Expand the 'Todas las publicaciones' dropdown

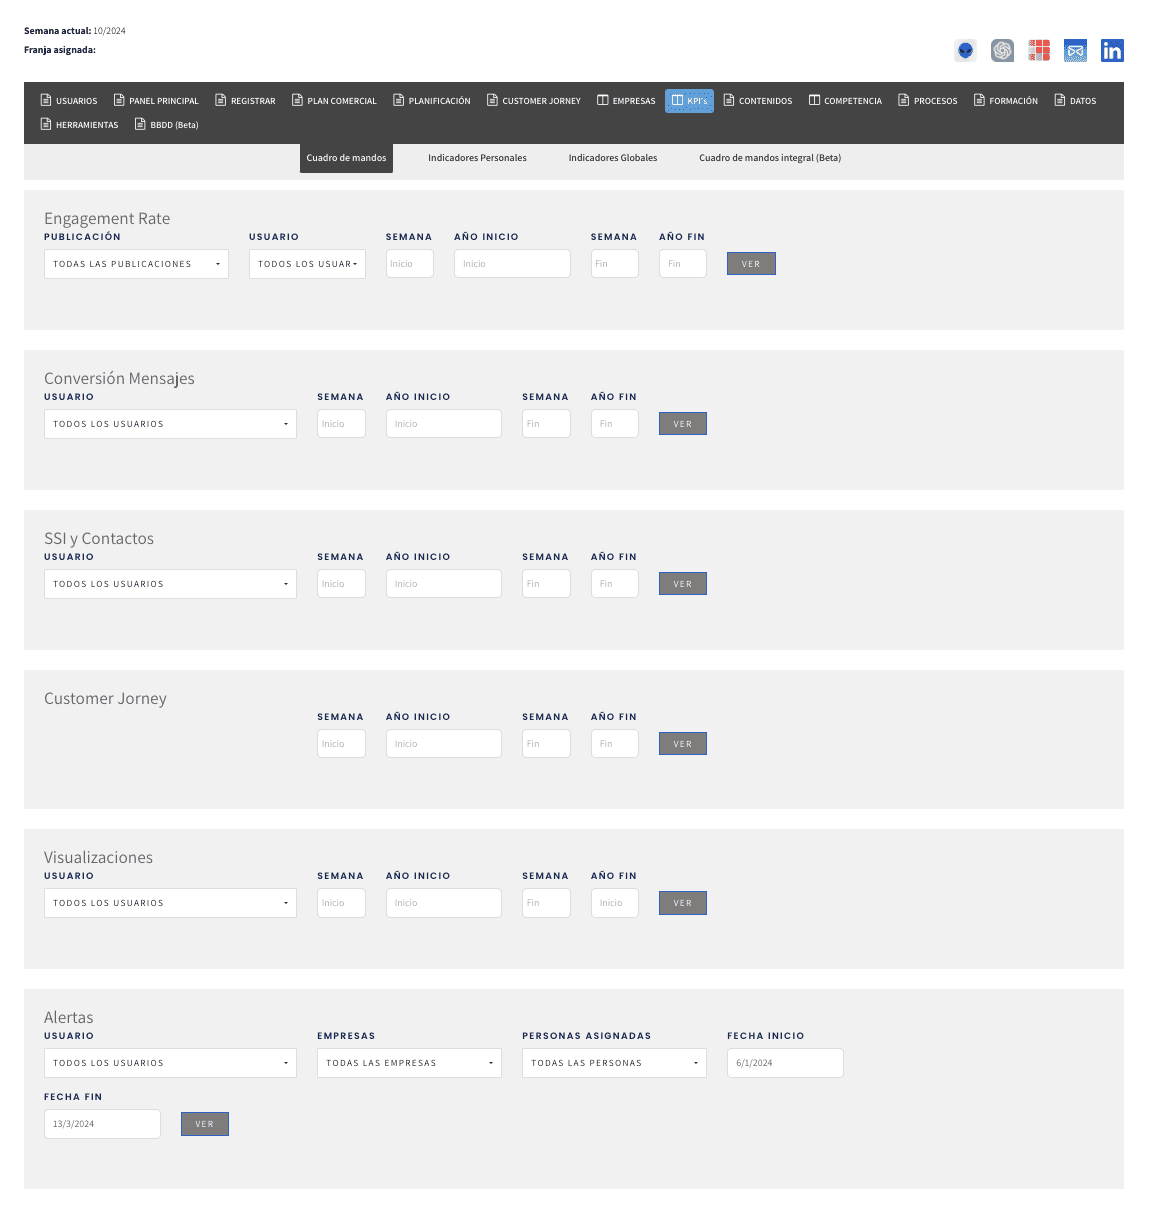[136, 264]
